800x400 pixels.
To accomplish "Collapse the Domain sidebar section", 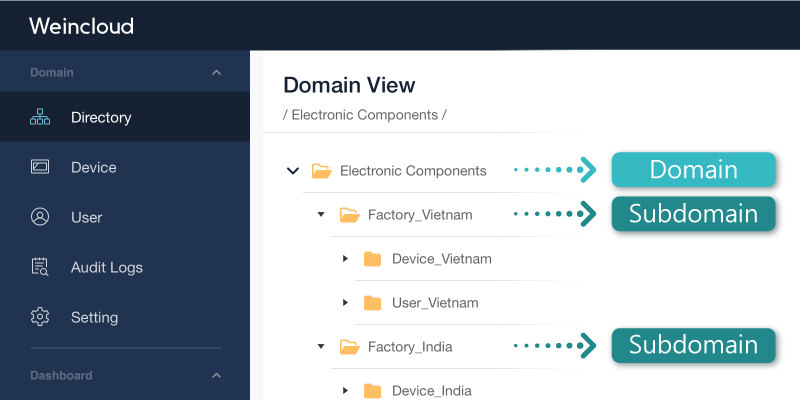I will point(216,72).
